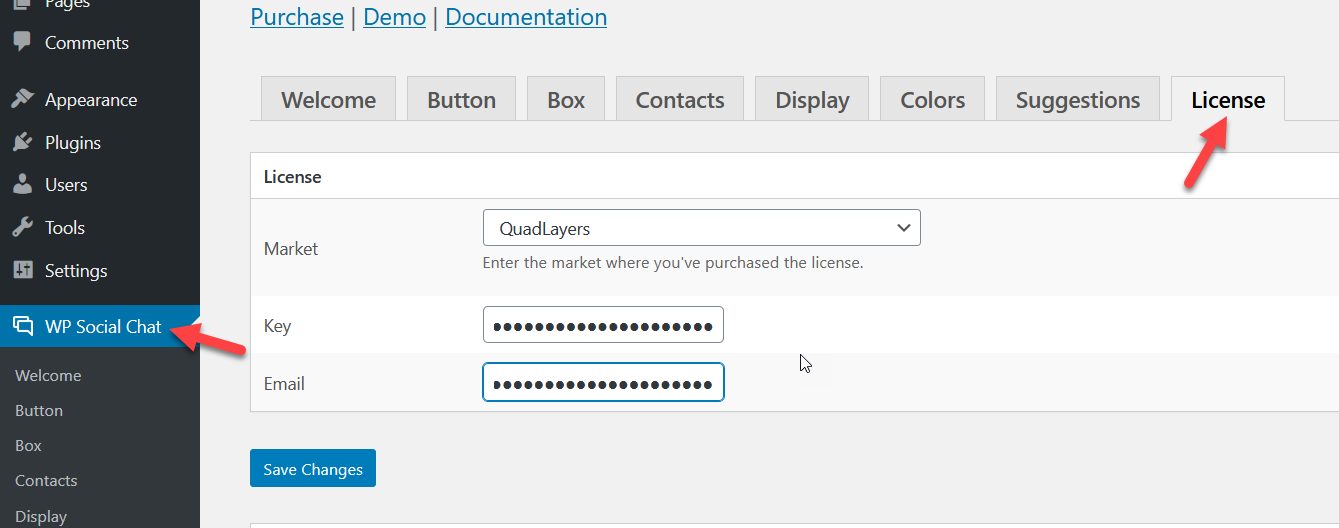Go to Welcome submenu in sidebar
This screenshot has height=528, width=1339.
tap(48, 376)
